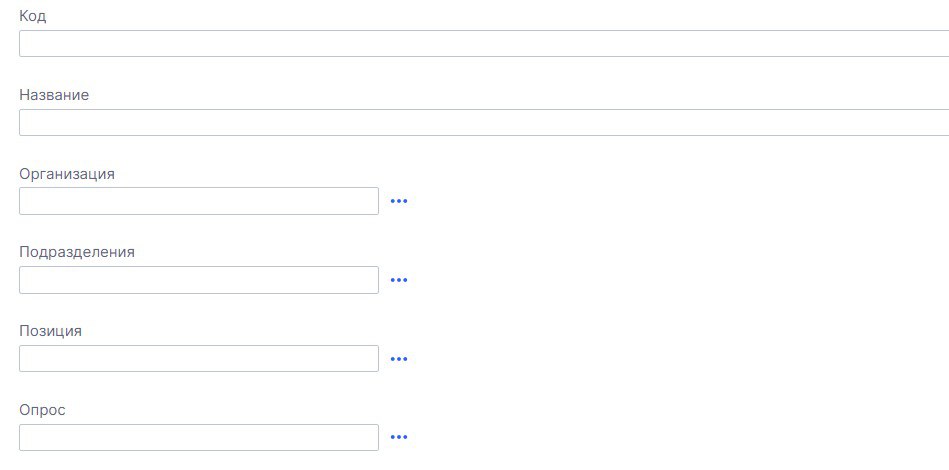This screenshot has width=949, height=470.
Task: Open the Опрос picker using three dots
Action: point(399,437)
